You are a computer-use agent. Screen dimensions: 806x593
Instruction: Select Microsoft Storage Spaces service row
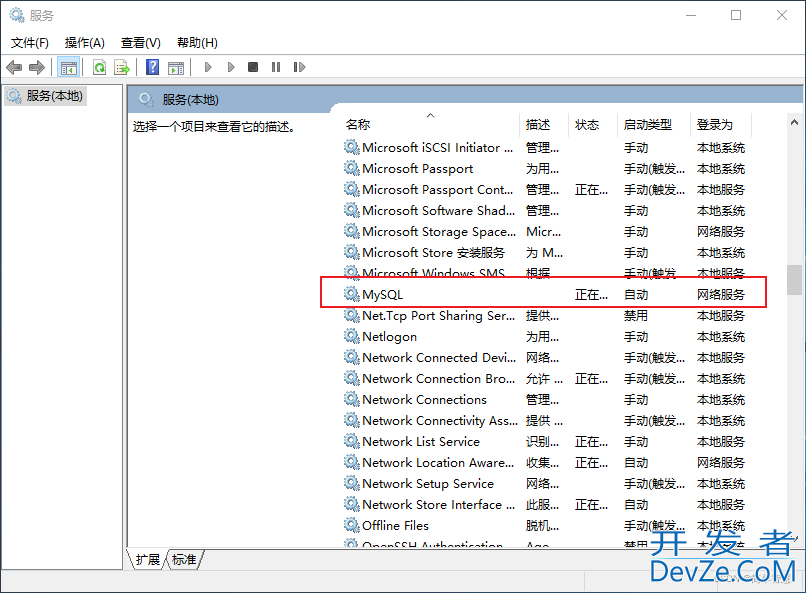(544, 231)
